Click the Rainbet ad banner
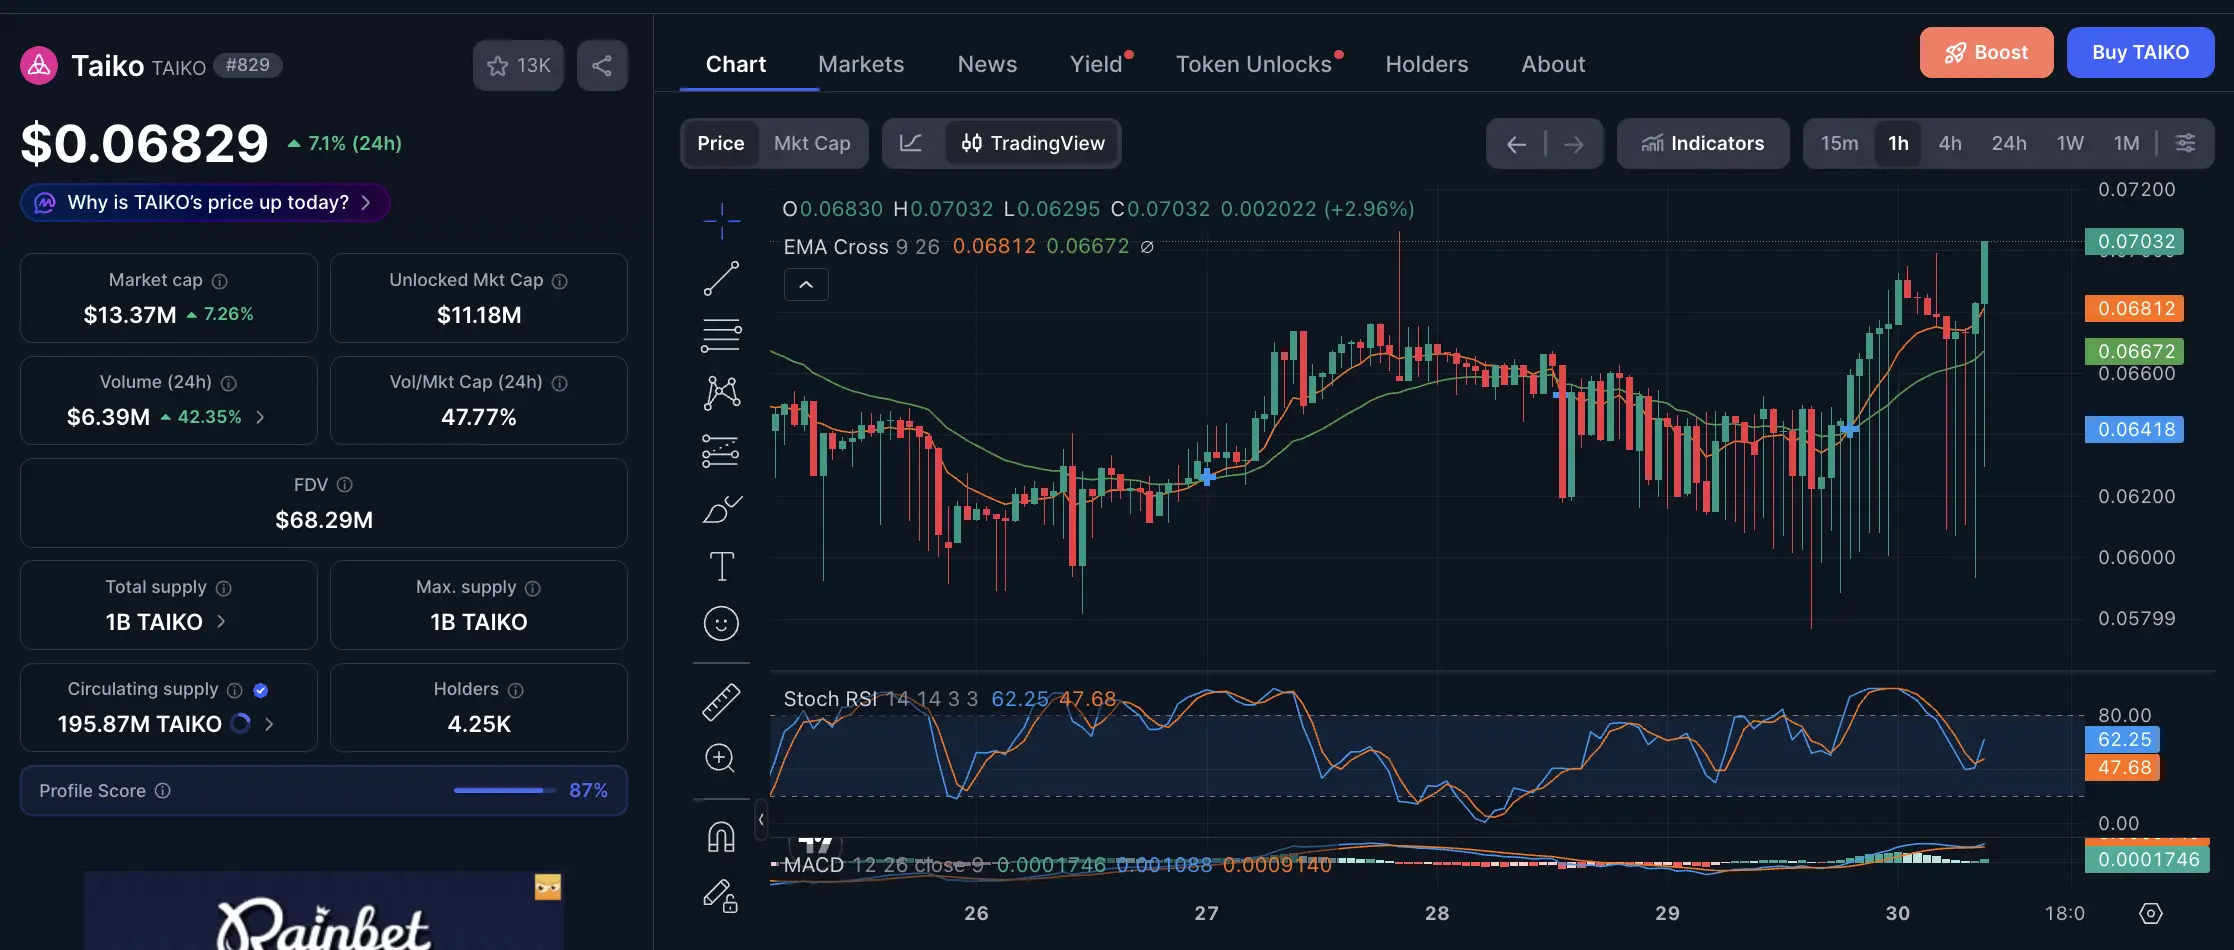The image size is (2234, 950). pyautogui.click(x=324, y=911)
